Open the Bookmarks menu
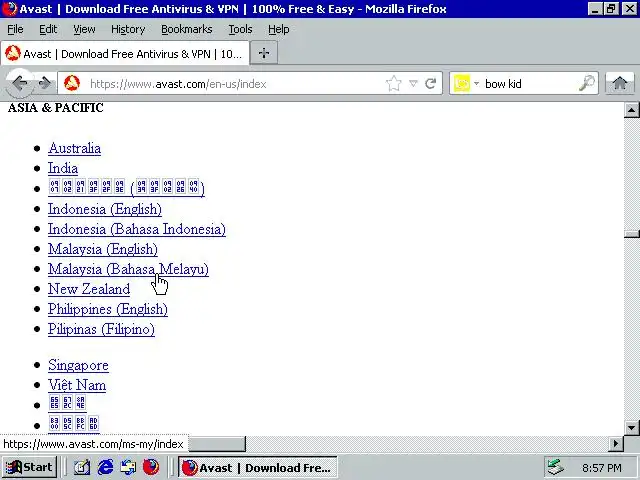This screenshot has width=640, height=480. tap(187, 29)
